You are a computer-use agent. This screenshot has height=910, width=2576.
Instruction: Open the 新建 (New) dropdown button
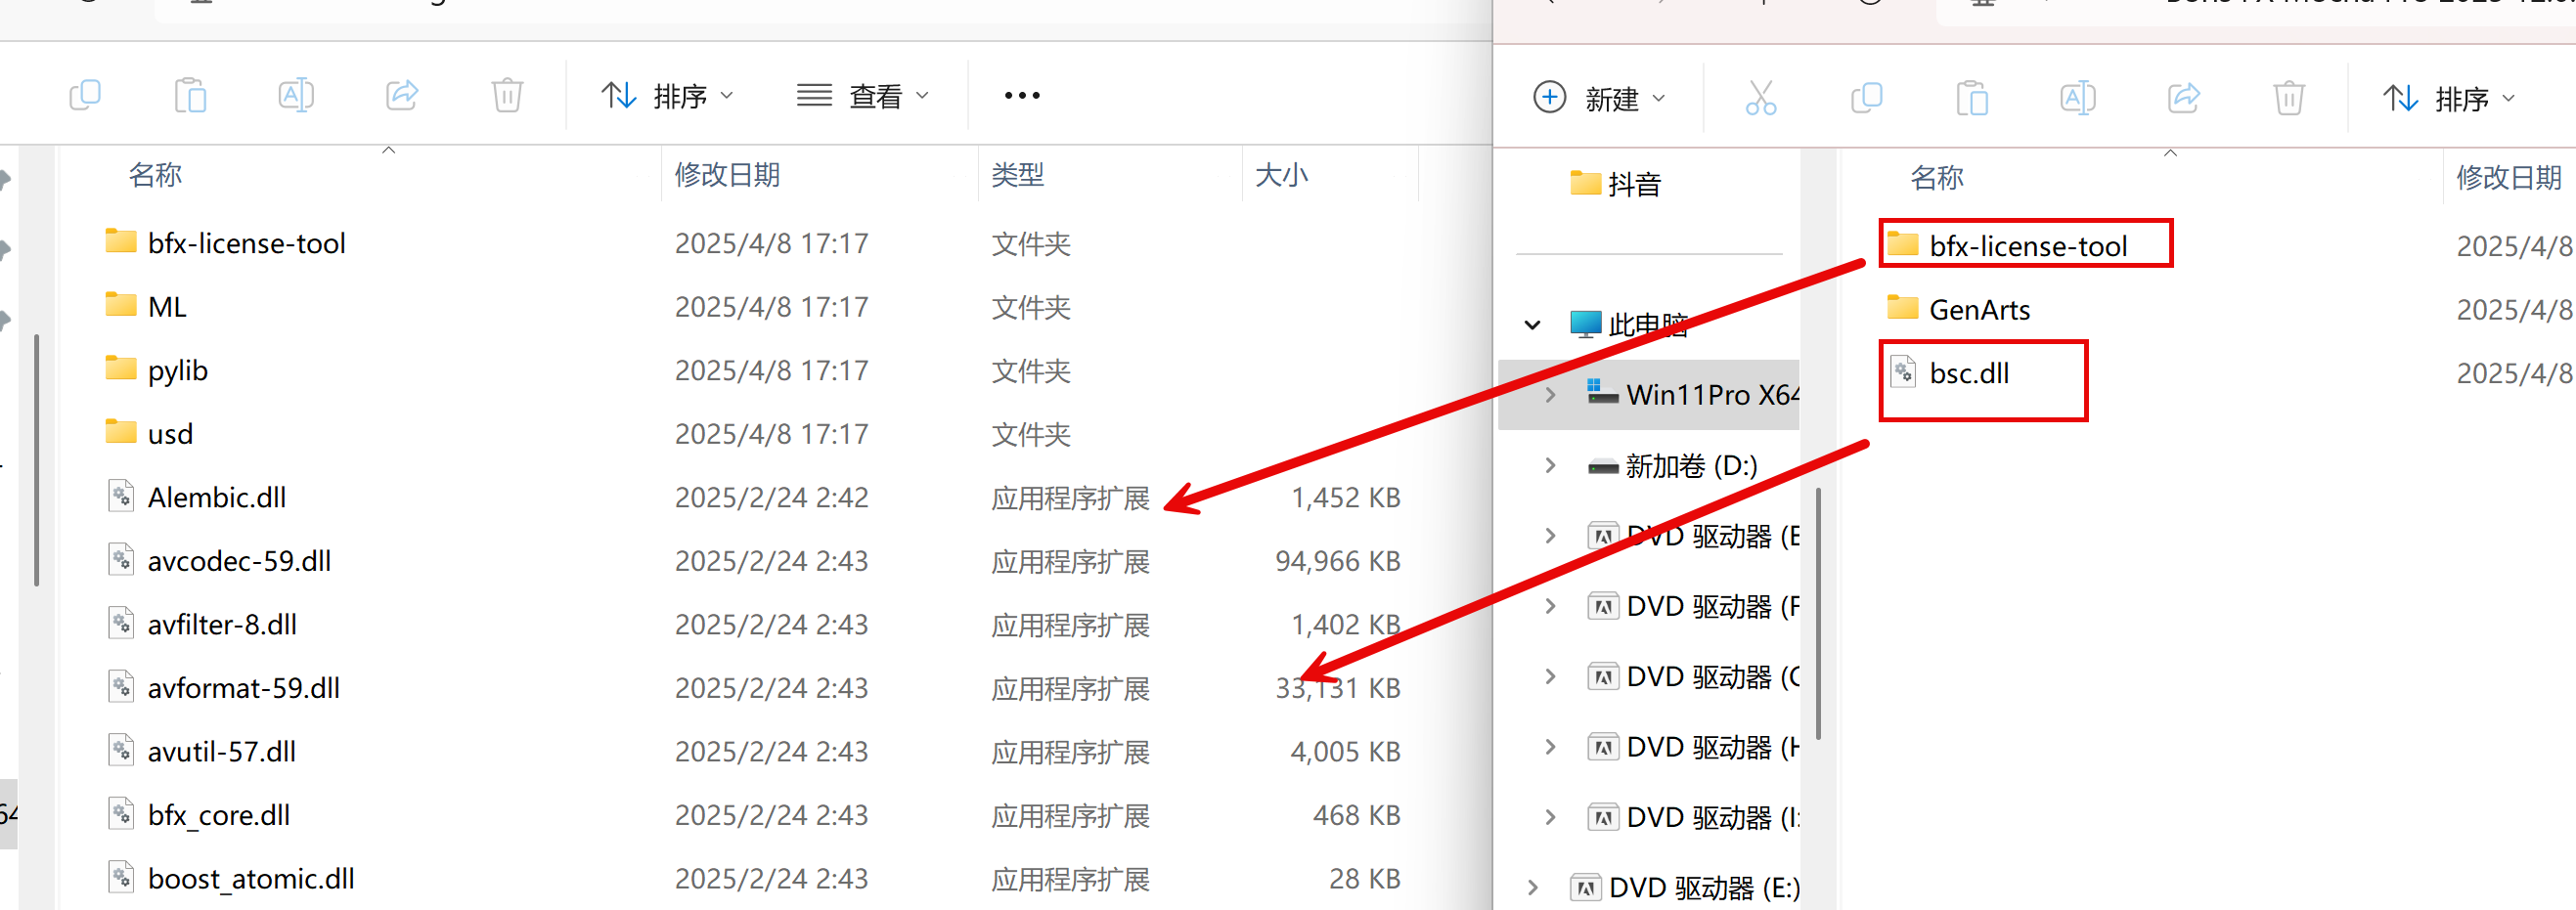click(x=1599, y=99)
